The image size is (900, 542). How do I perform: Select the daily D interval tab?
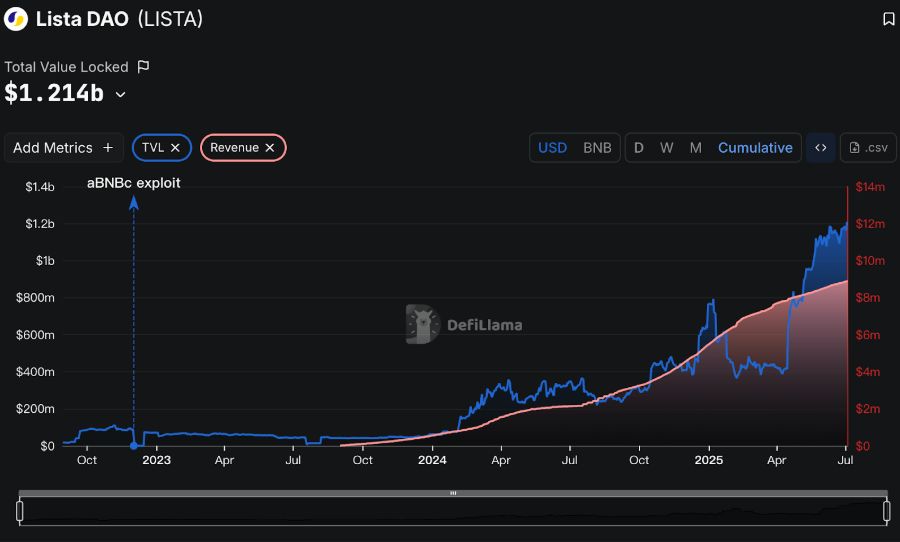tap(639, 148)
